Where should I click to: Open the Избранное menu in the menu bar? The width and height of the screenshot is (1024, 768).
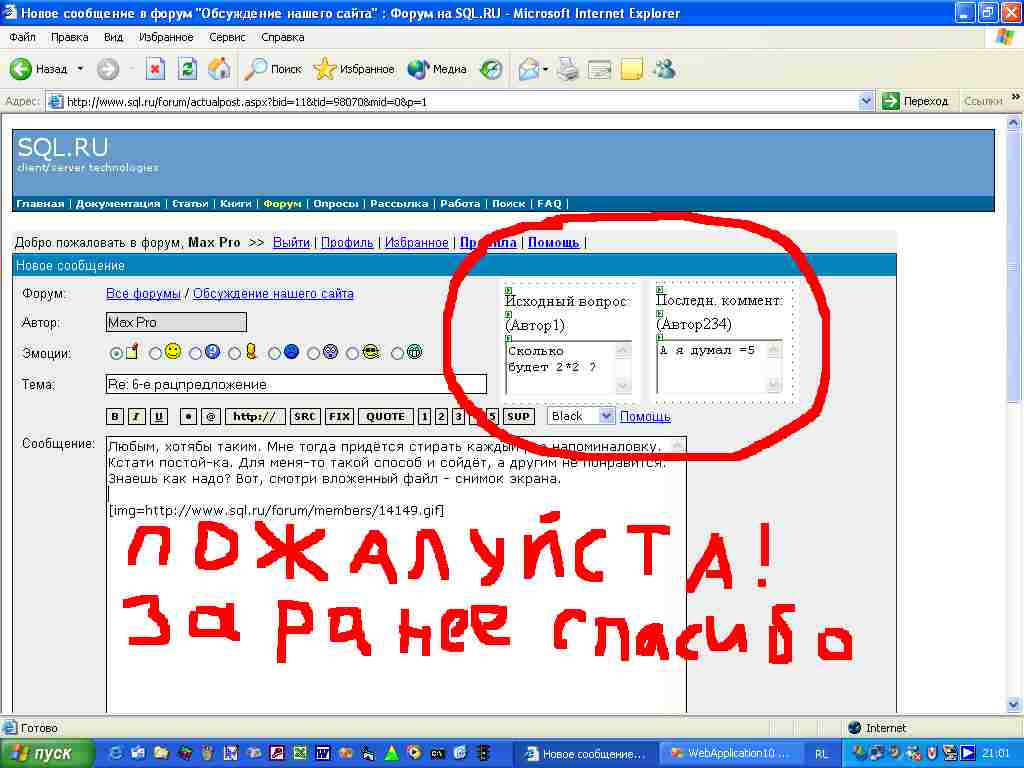[x=166, y=37]
